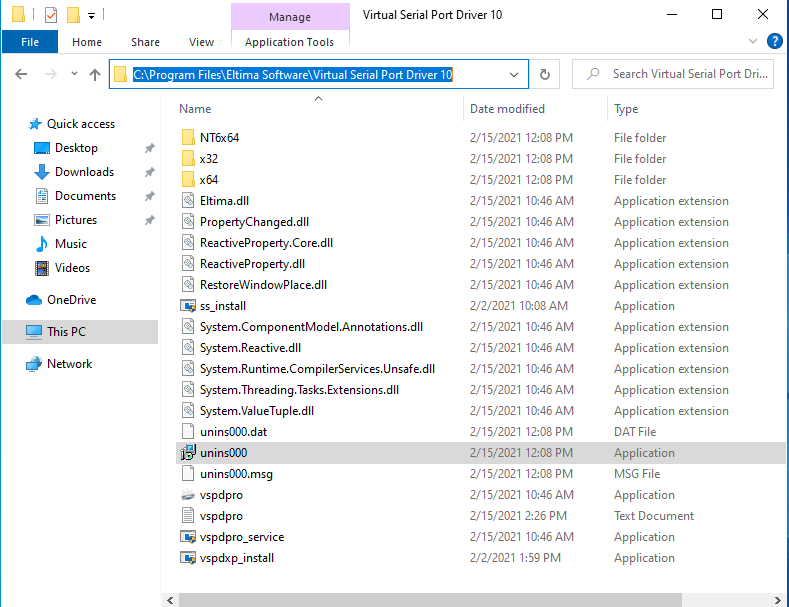The height and width of the screenshot is (607, 789).
Task: Click the Desktop icon in navigation pane
Action: click(x=42, y=148)
